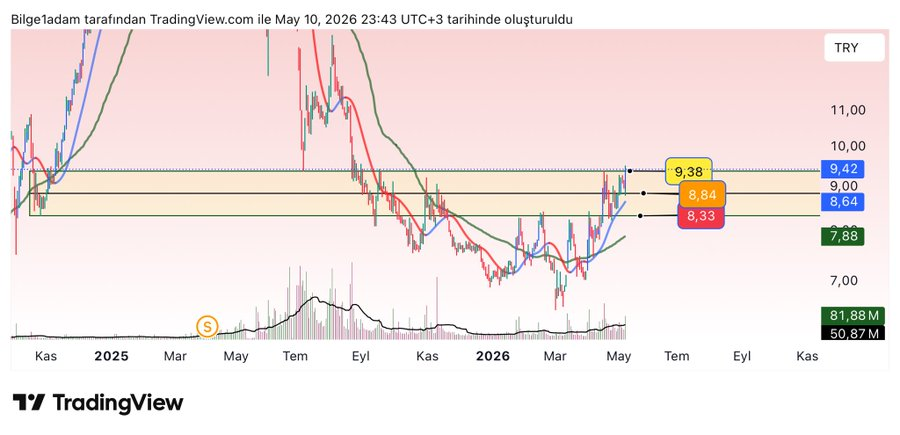The image size is (900, 435).
Task: Click the 2025 year label on time axis
Action: coord(112,356)
